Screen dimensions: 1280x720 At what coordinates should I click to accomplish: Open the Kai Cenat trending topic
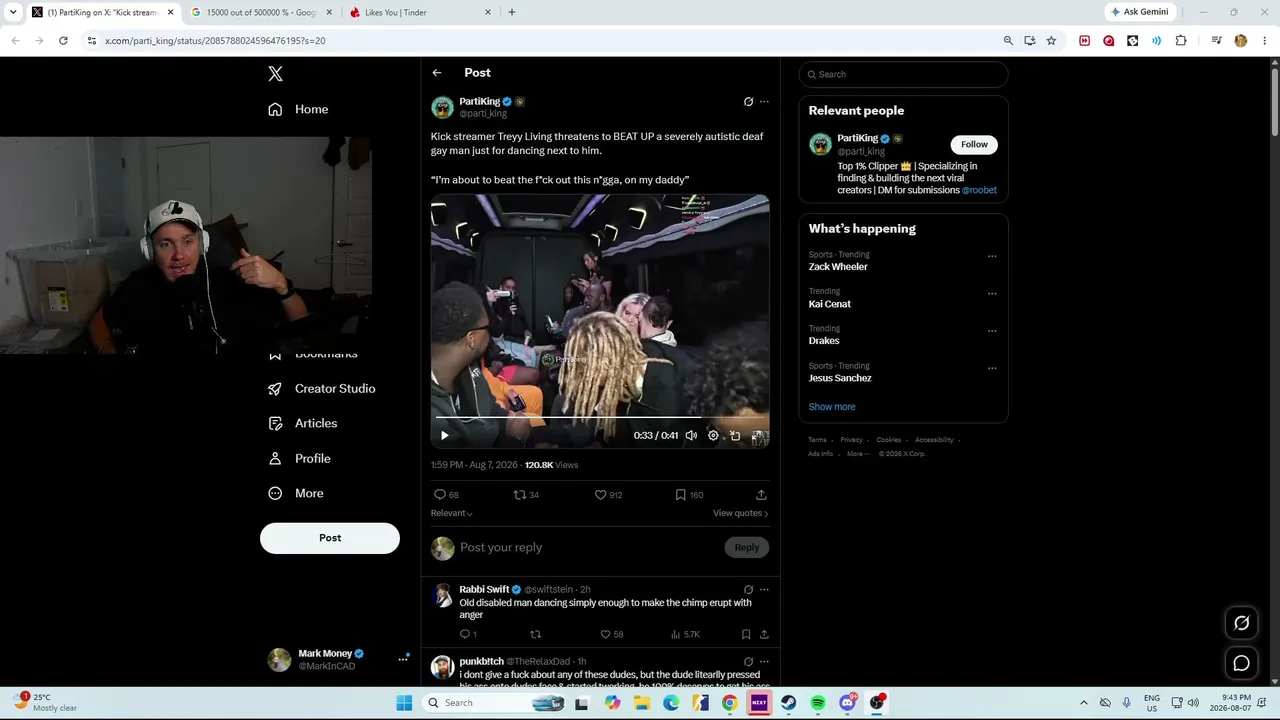point(830,304)
